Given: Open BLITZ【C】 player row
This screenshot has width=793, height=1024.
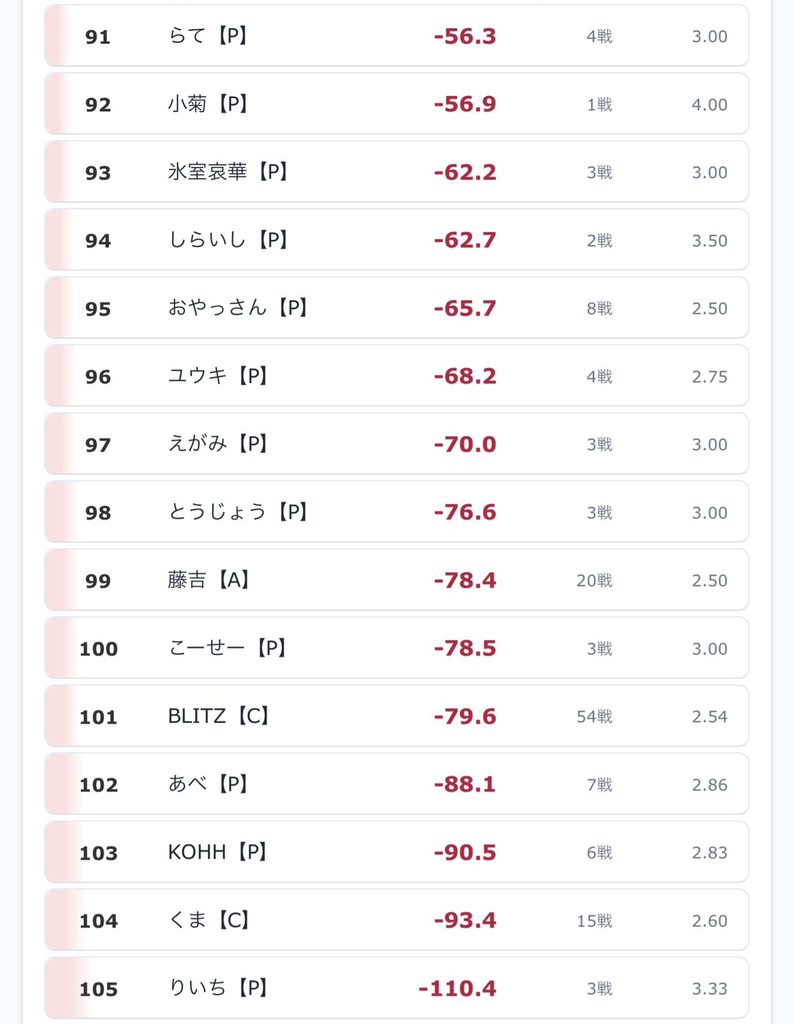Looking at the screenshot, I should (396, 716).
